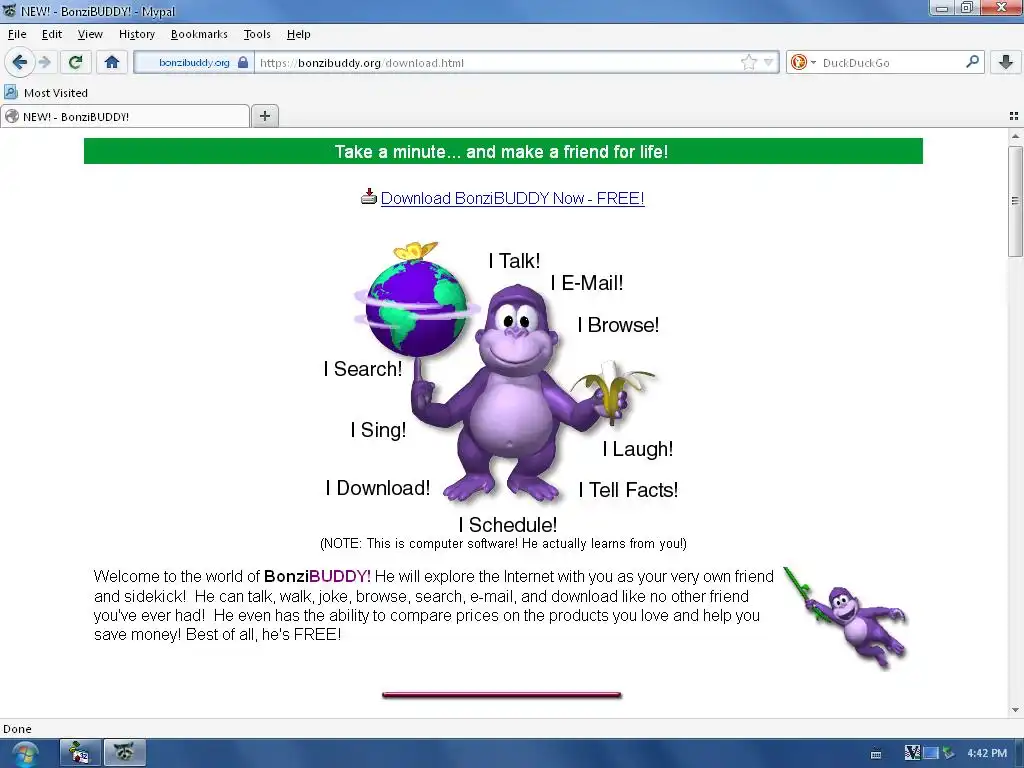Click the bonzibuddy.org site identity label
Viewport: 1024px width, 768px height.
click(194, 63)
